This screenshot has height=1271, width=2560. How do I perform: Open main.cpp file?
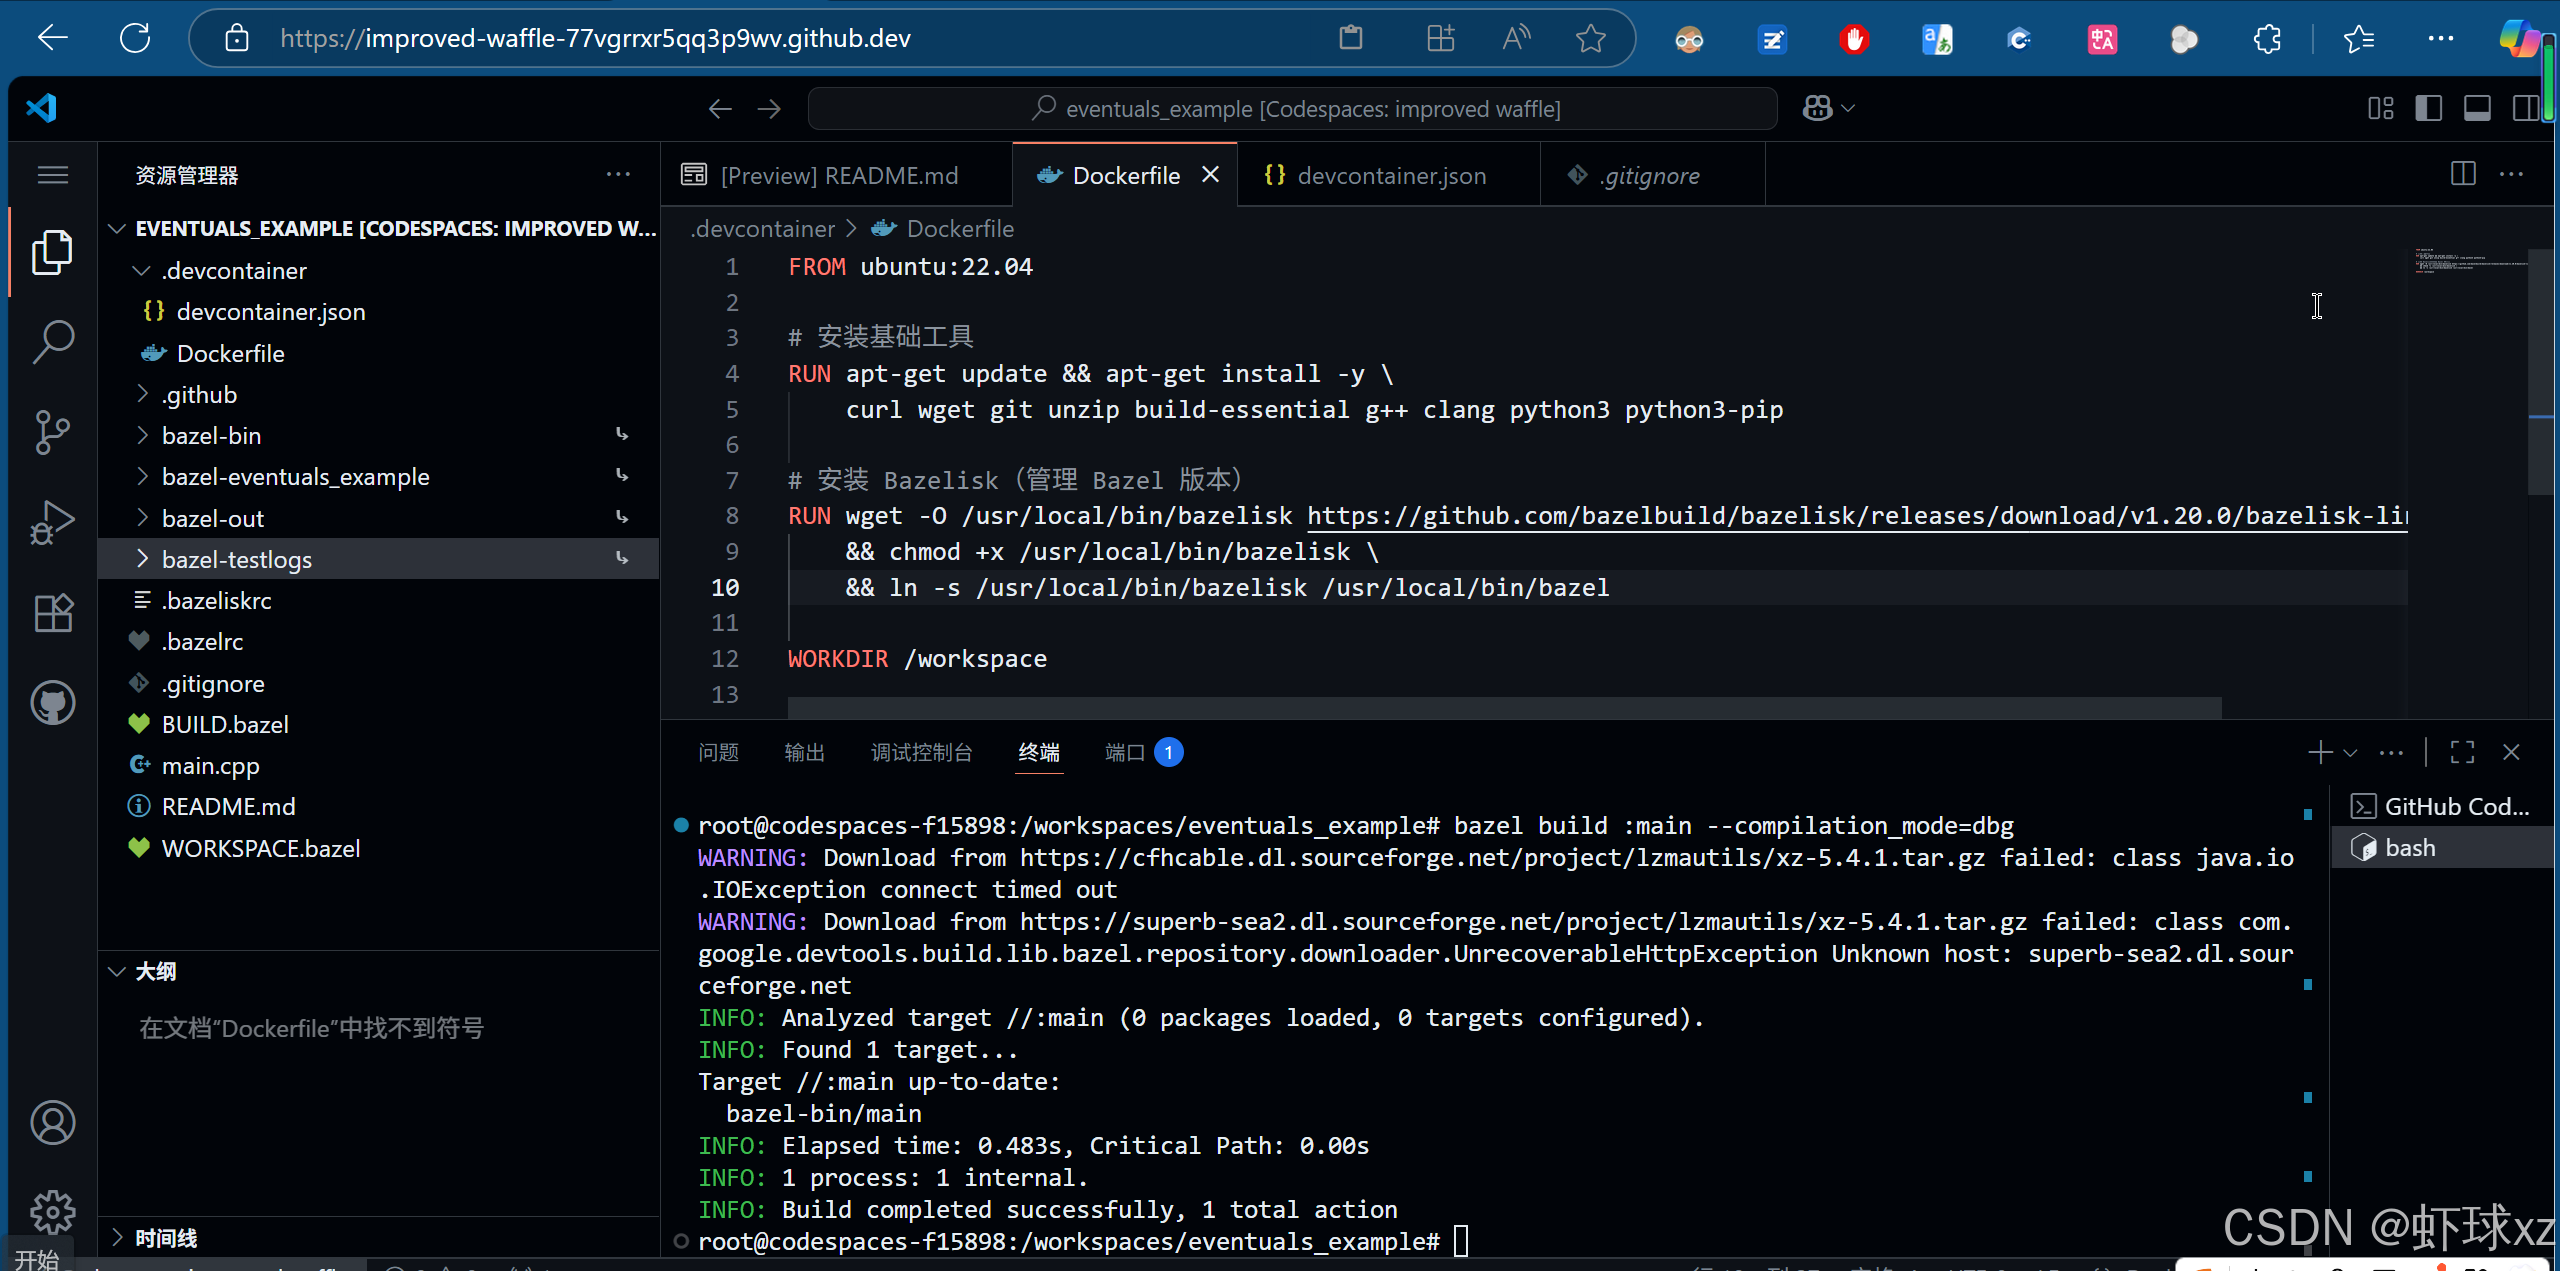point(378,765)
